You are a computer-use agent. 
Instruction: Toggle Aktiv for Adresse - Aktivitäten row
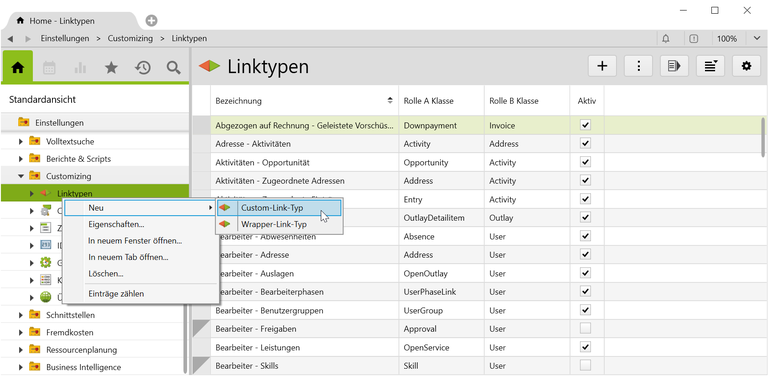pos(585,143)
